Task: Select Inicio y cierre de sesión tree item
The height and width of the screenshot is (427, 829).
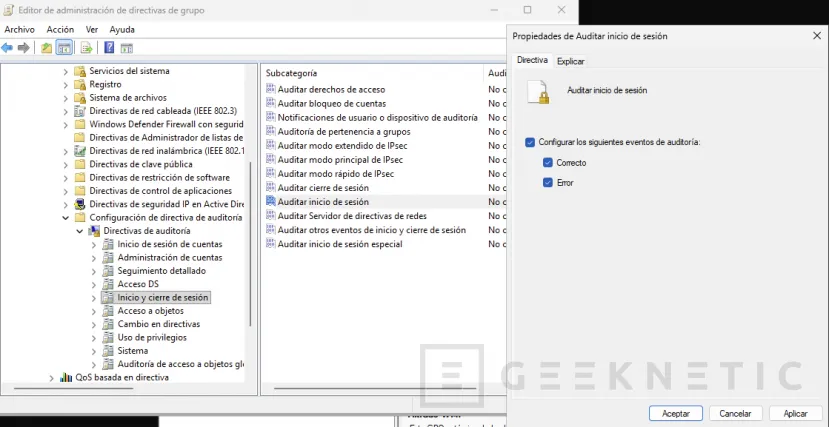Action: point(163,298)
